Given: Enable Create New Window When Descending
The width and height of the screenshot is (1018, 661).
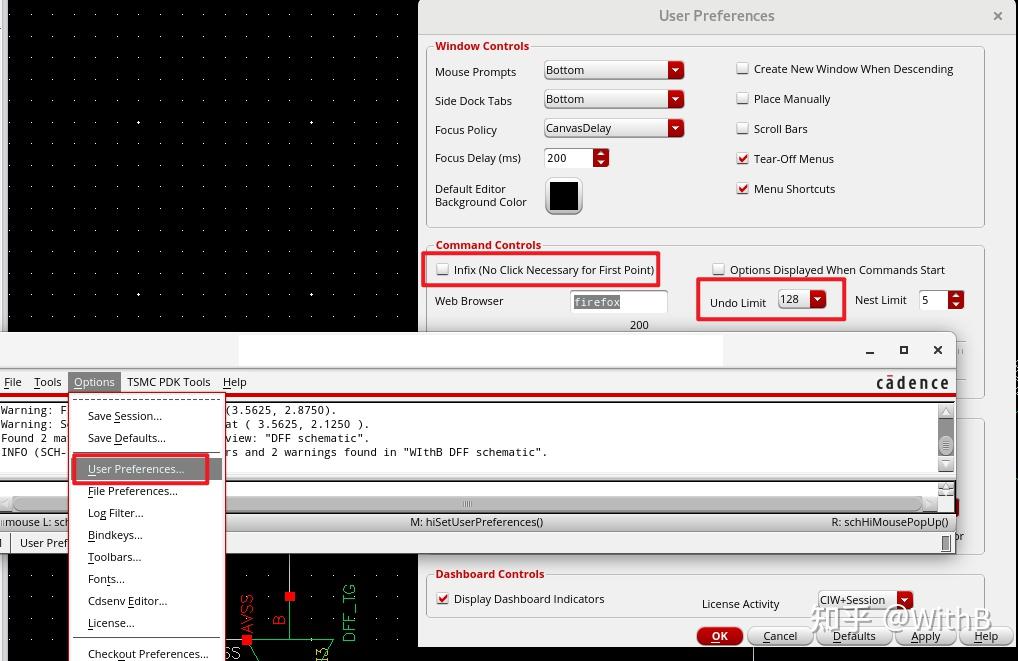Looking at the screenshot, I should click(743, 68).
